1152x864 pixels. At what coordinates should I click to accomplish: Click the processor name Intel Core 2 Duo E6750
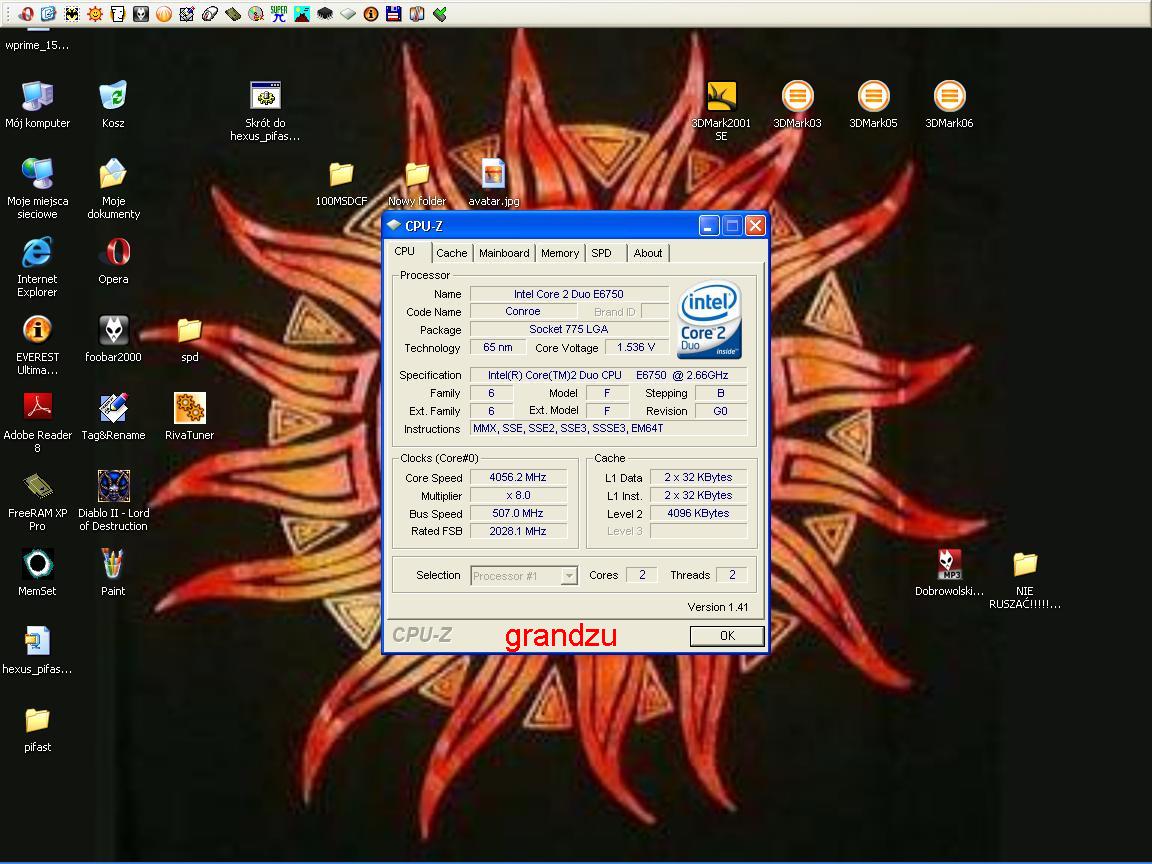coord(569,294)
